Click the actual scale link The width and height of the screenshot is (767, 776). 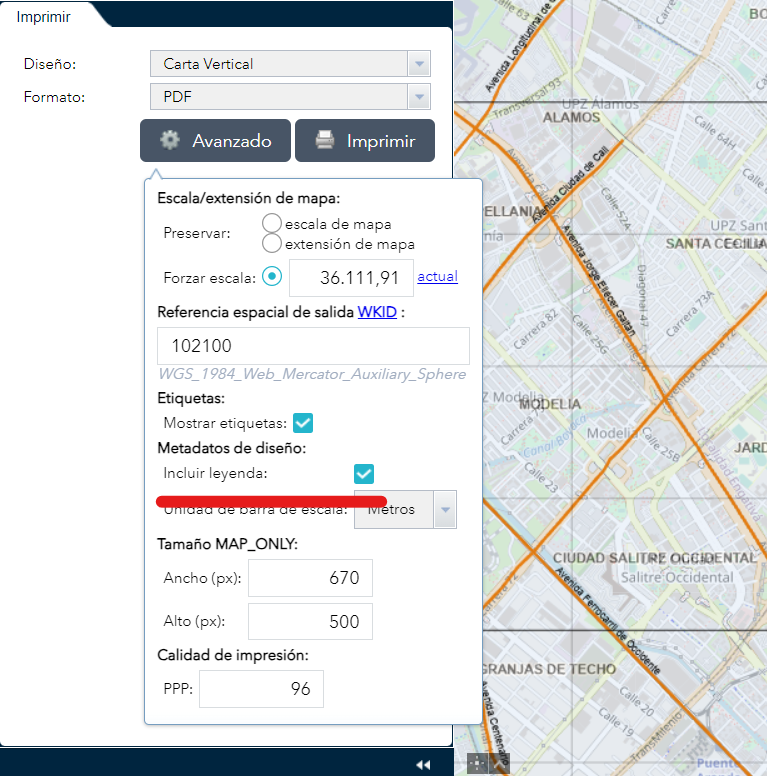point(437,276)
